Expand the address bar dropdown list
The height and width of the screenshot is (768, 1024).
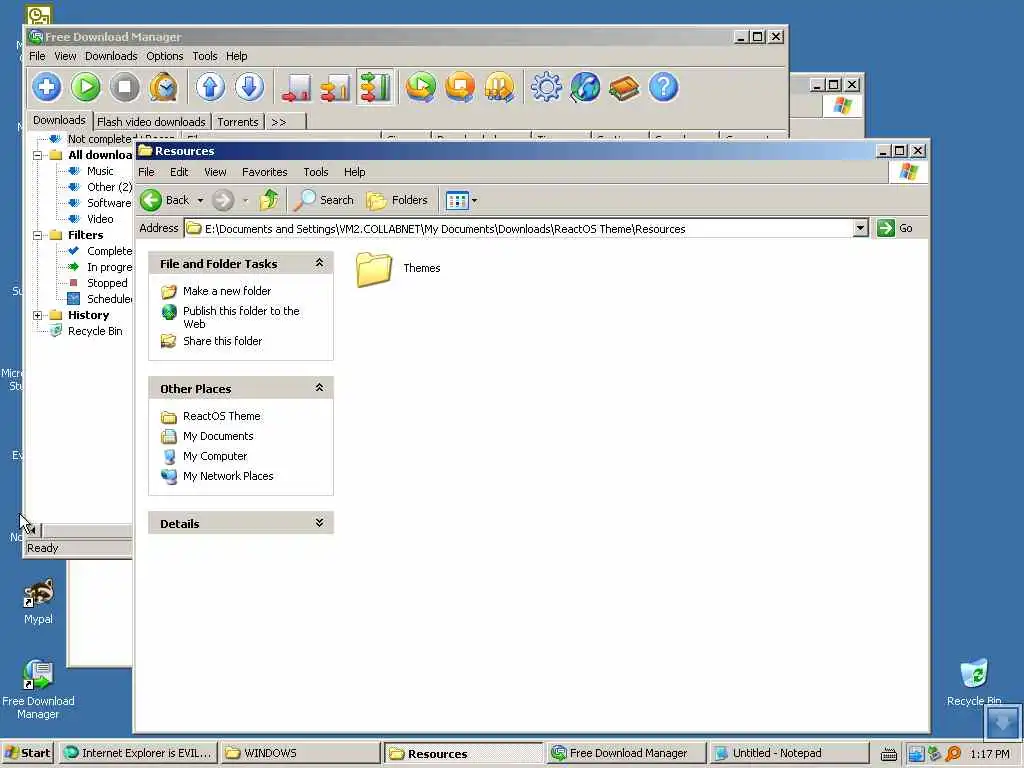click(860, 228)
